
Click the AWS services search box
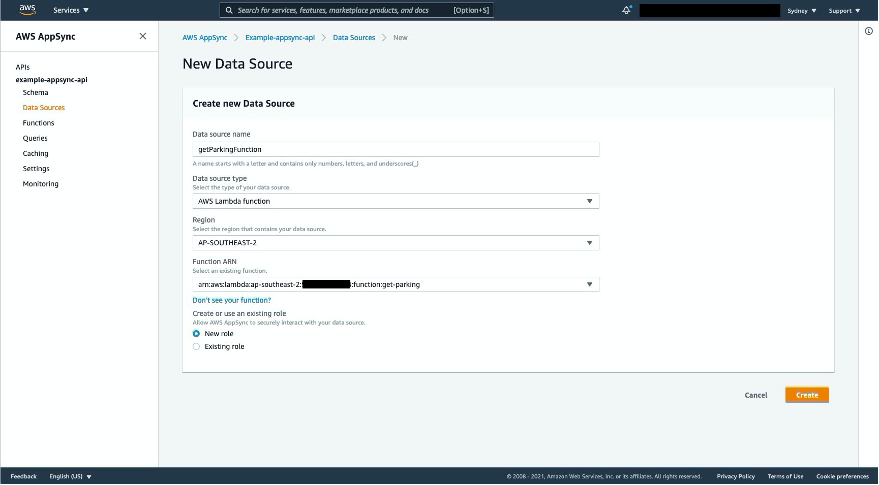click(x=357, y=10)
